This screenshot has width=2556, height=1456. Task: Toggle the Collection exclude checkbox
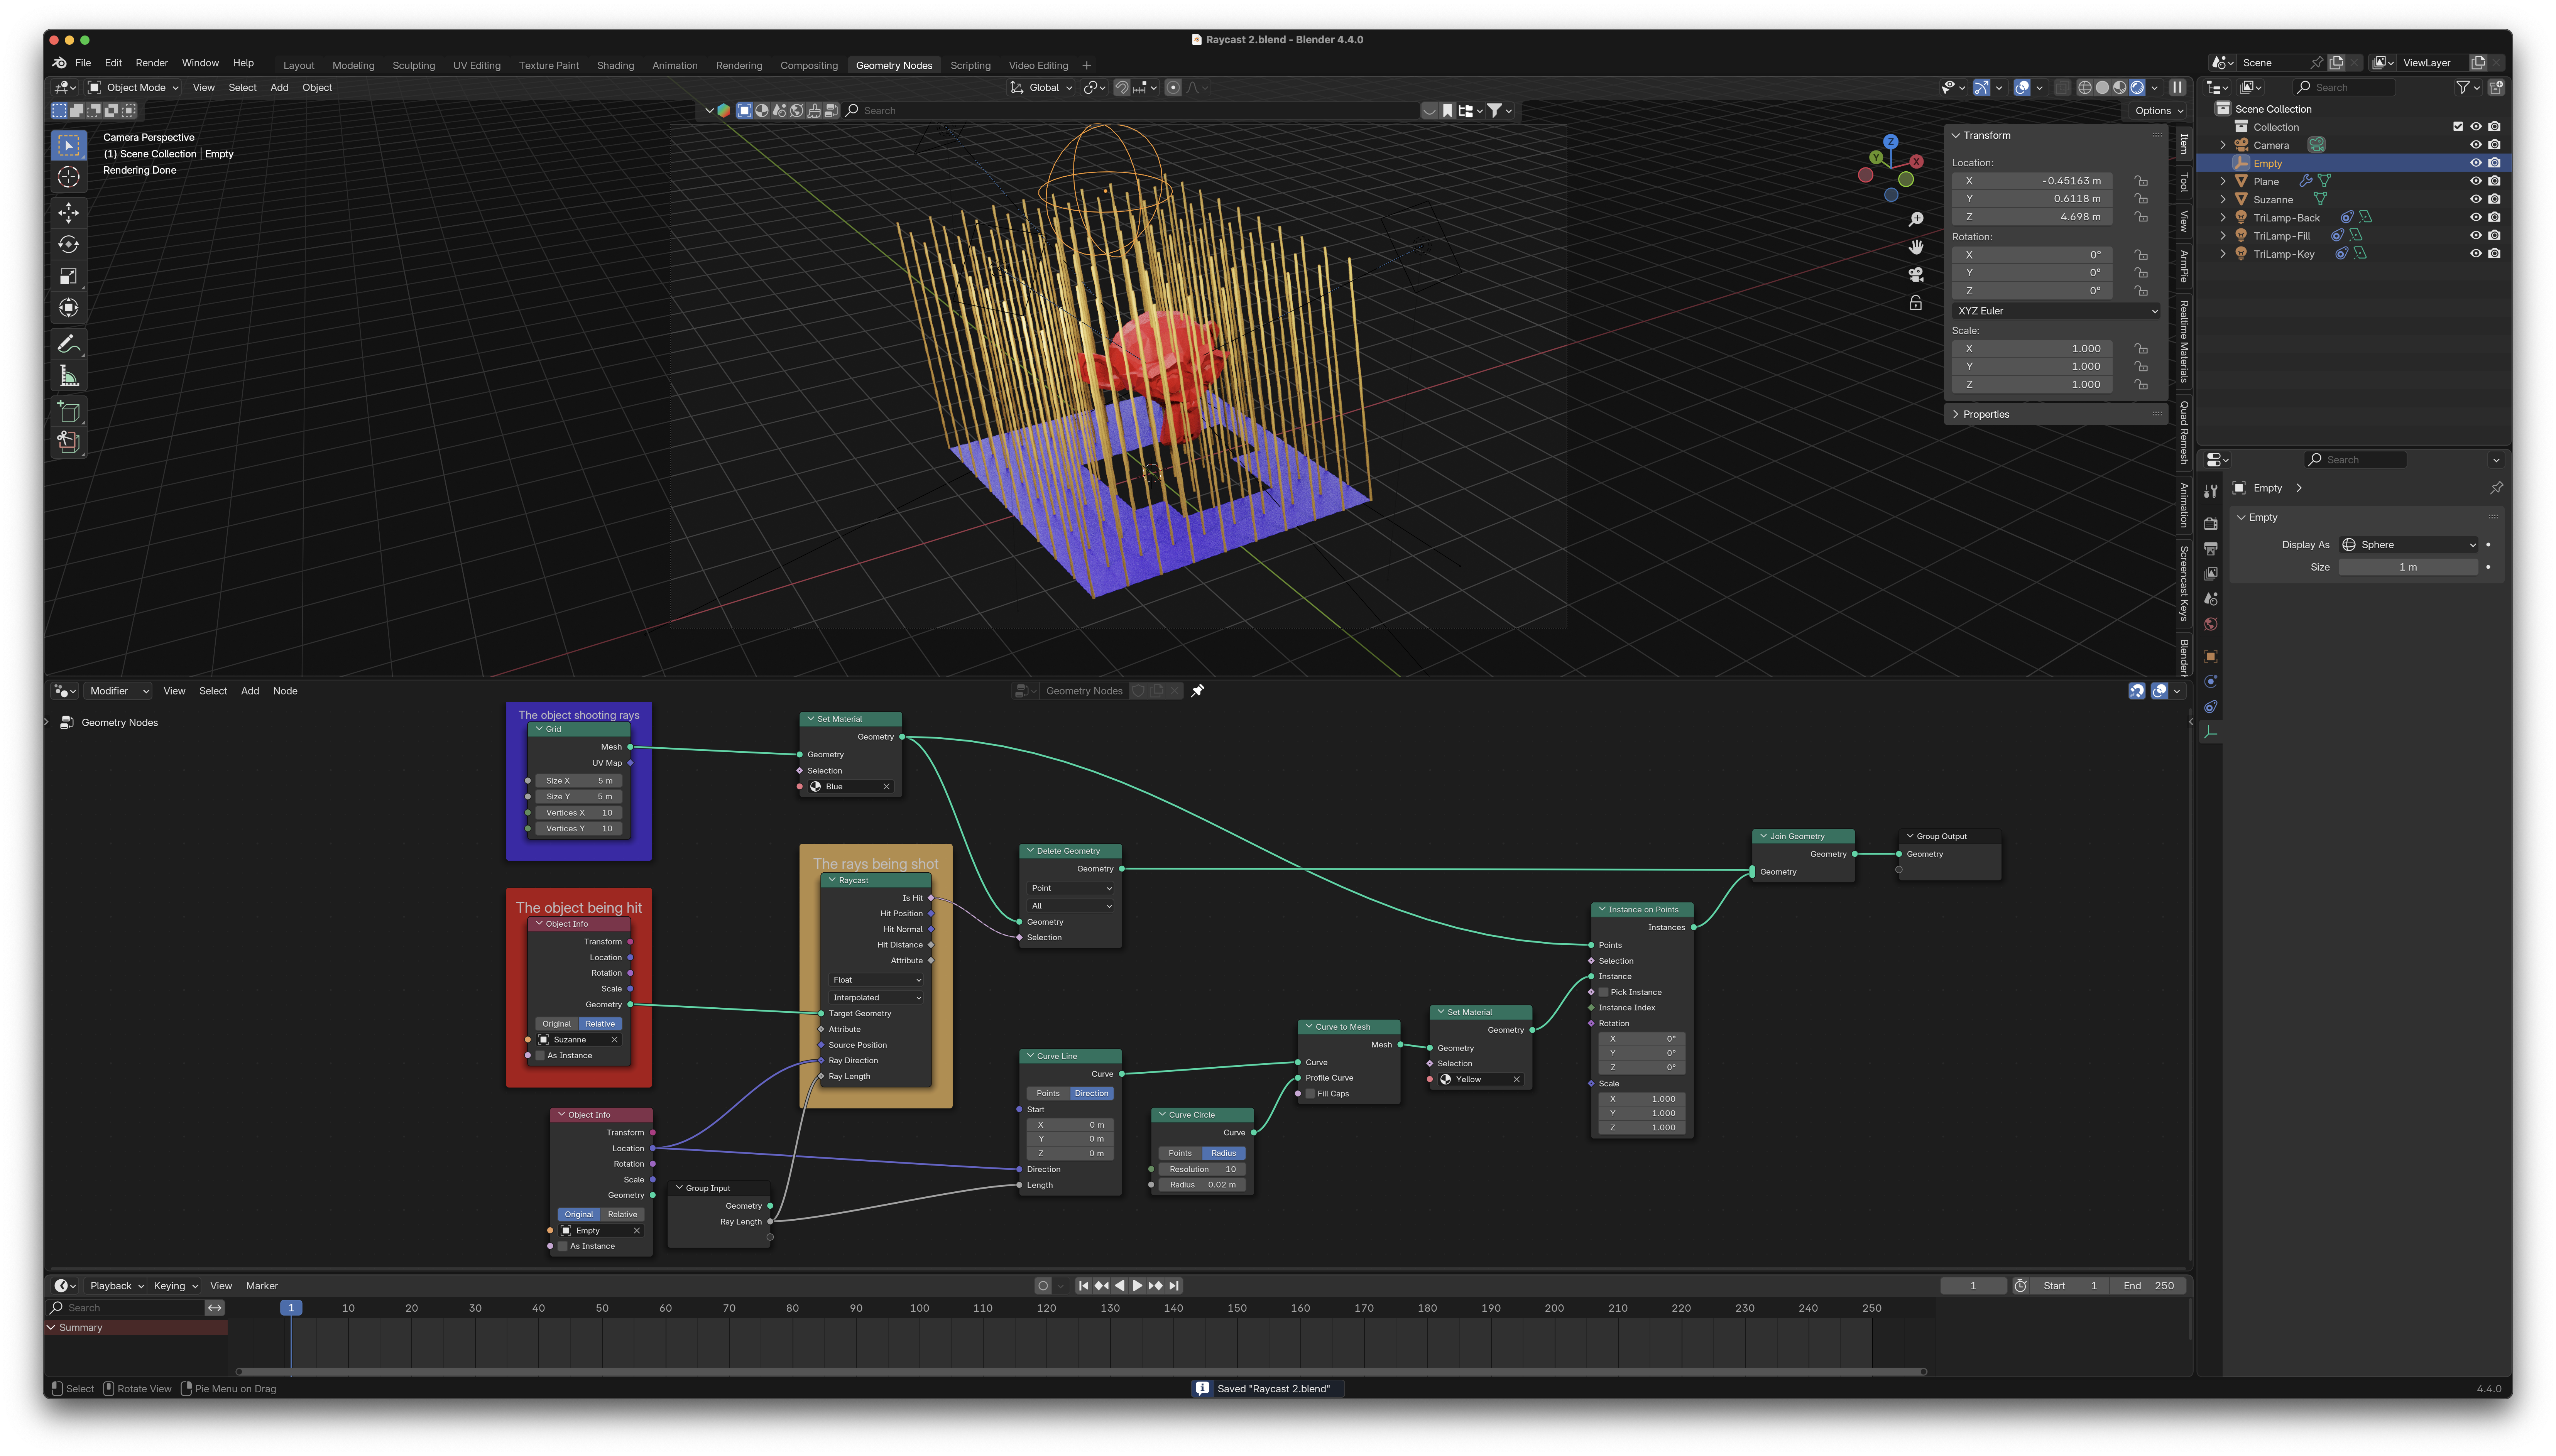tap(2458, 127)
